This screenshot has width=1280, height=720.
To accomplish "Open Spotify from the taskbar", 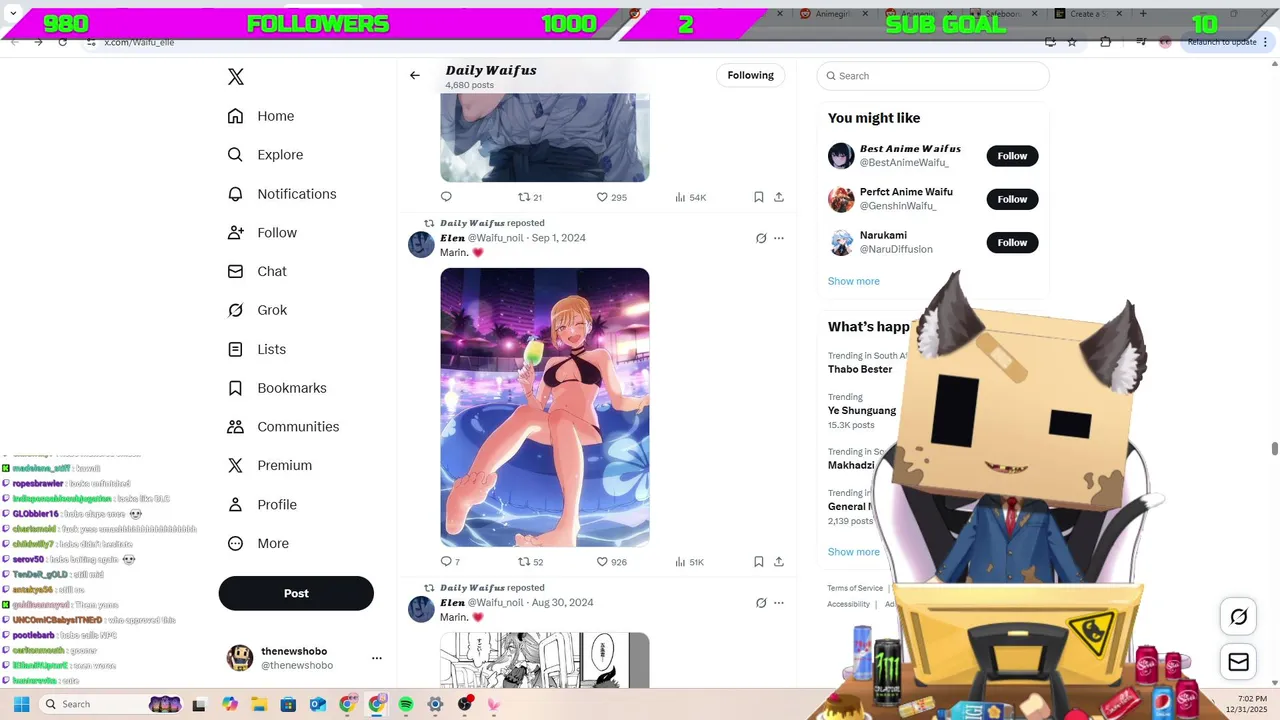I will click(x=406, y=704).
